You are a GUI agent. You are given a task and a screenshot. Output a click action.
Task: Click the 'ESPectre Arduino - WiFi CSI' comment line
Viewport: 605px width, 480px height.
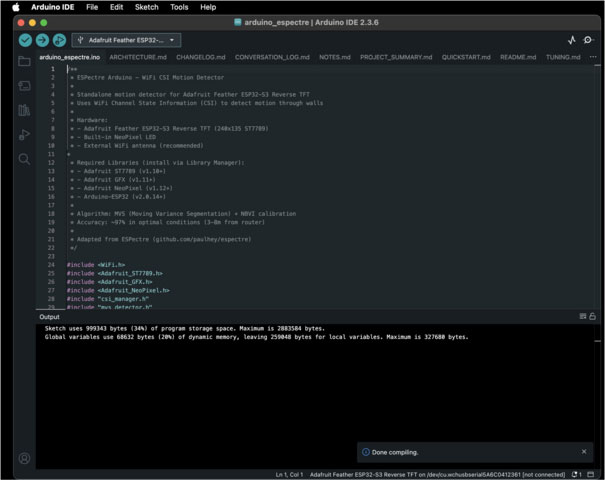[x=147, y=78]
